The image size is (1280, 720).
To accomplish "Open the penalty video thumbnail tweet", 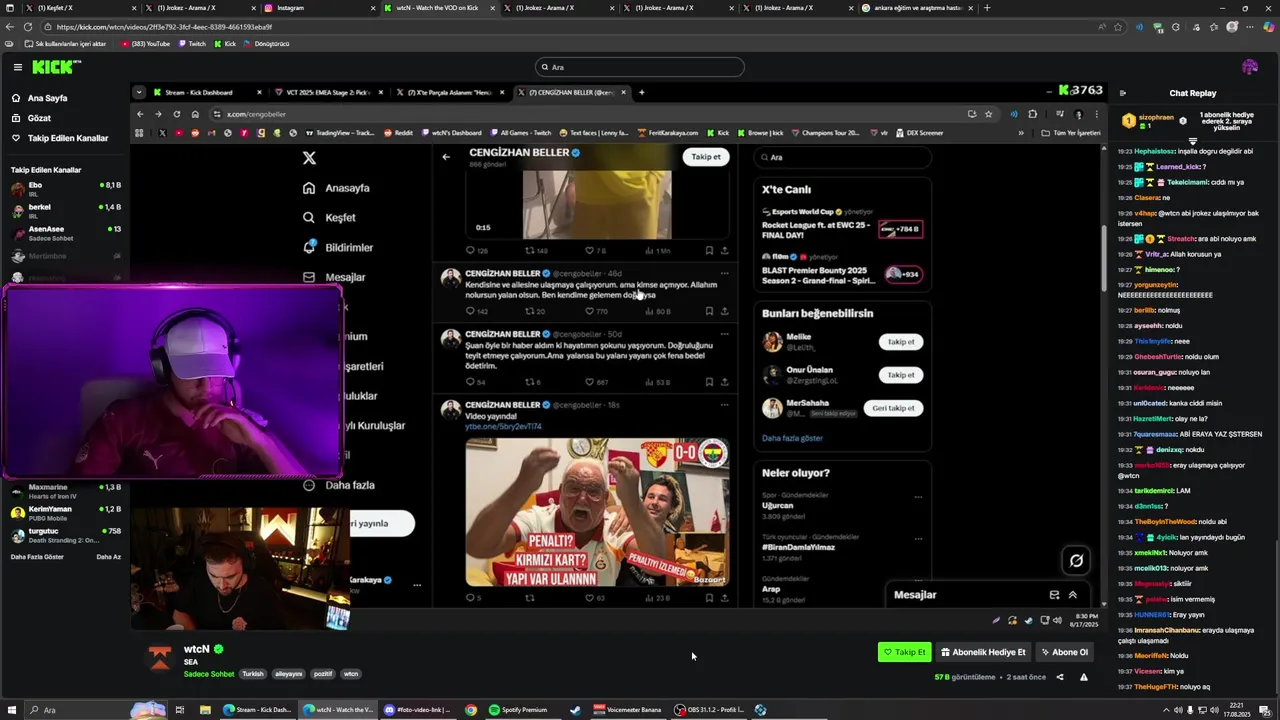I will pos(597,512).
